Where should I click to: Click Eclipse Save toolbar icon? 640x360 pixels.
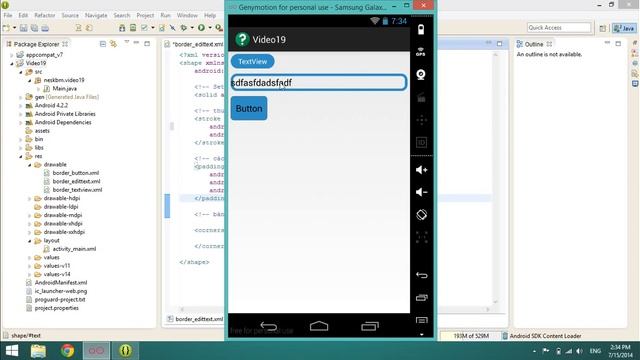(24, 28)
